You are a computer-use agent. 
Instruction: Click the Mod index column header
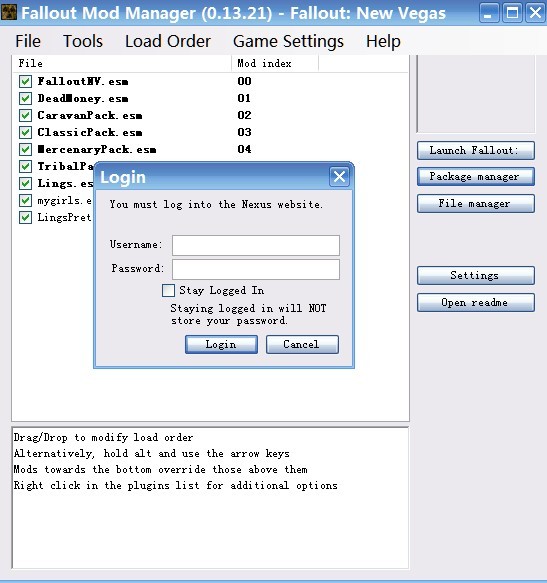[275, 63]
